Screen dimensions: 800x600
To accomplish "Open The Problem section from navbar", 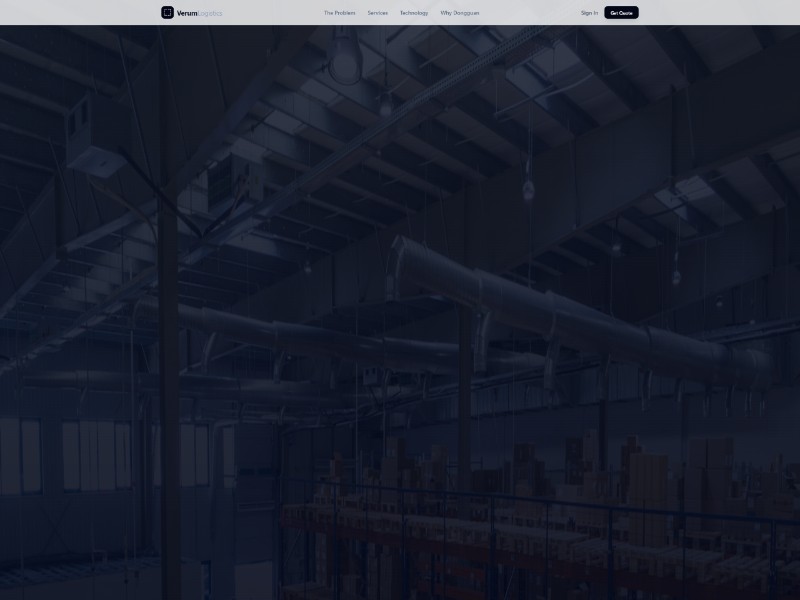I will pos(339,13).
